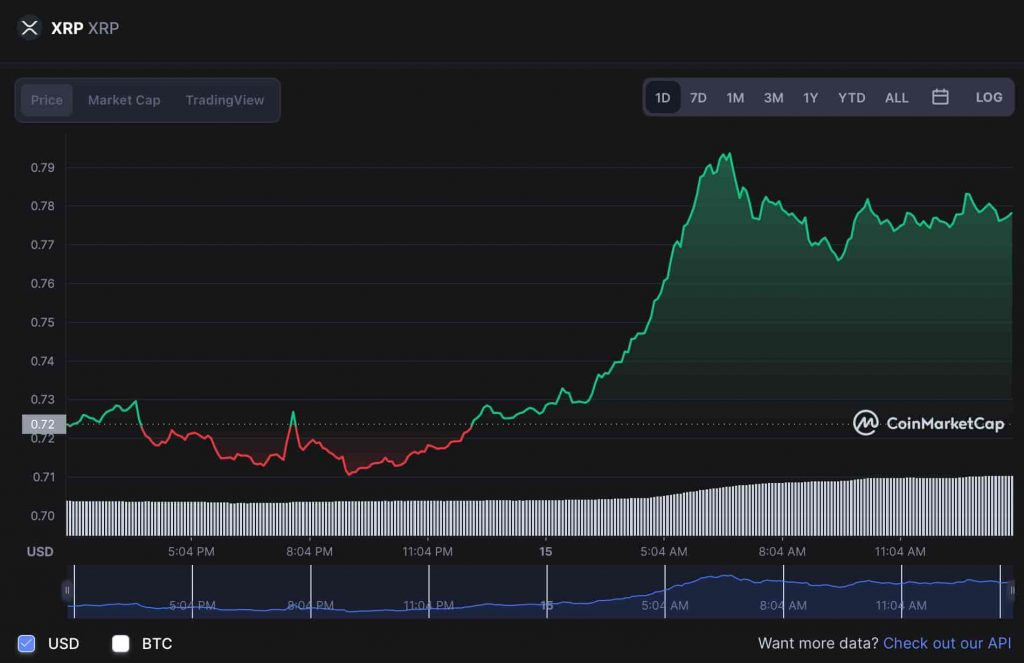Select the Price tab
This screenshot has width=1024, height=663.
pos(47,100)
